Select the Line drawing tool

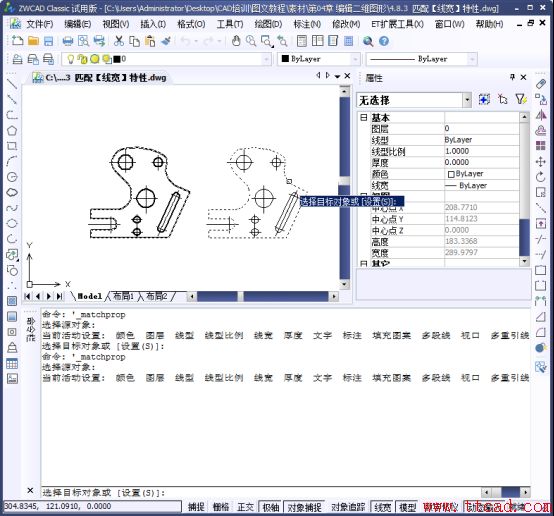tap(12, 83)
